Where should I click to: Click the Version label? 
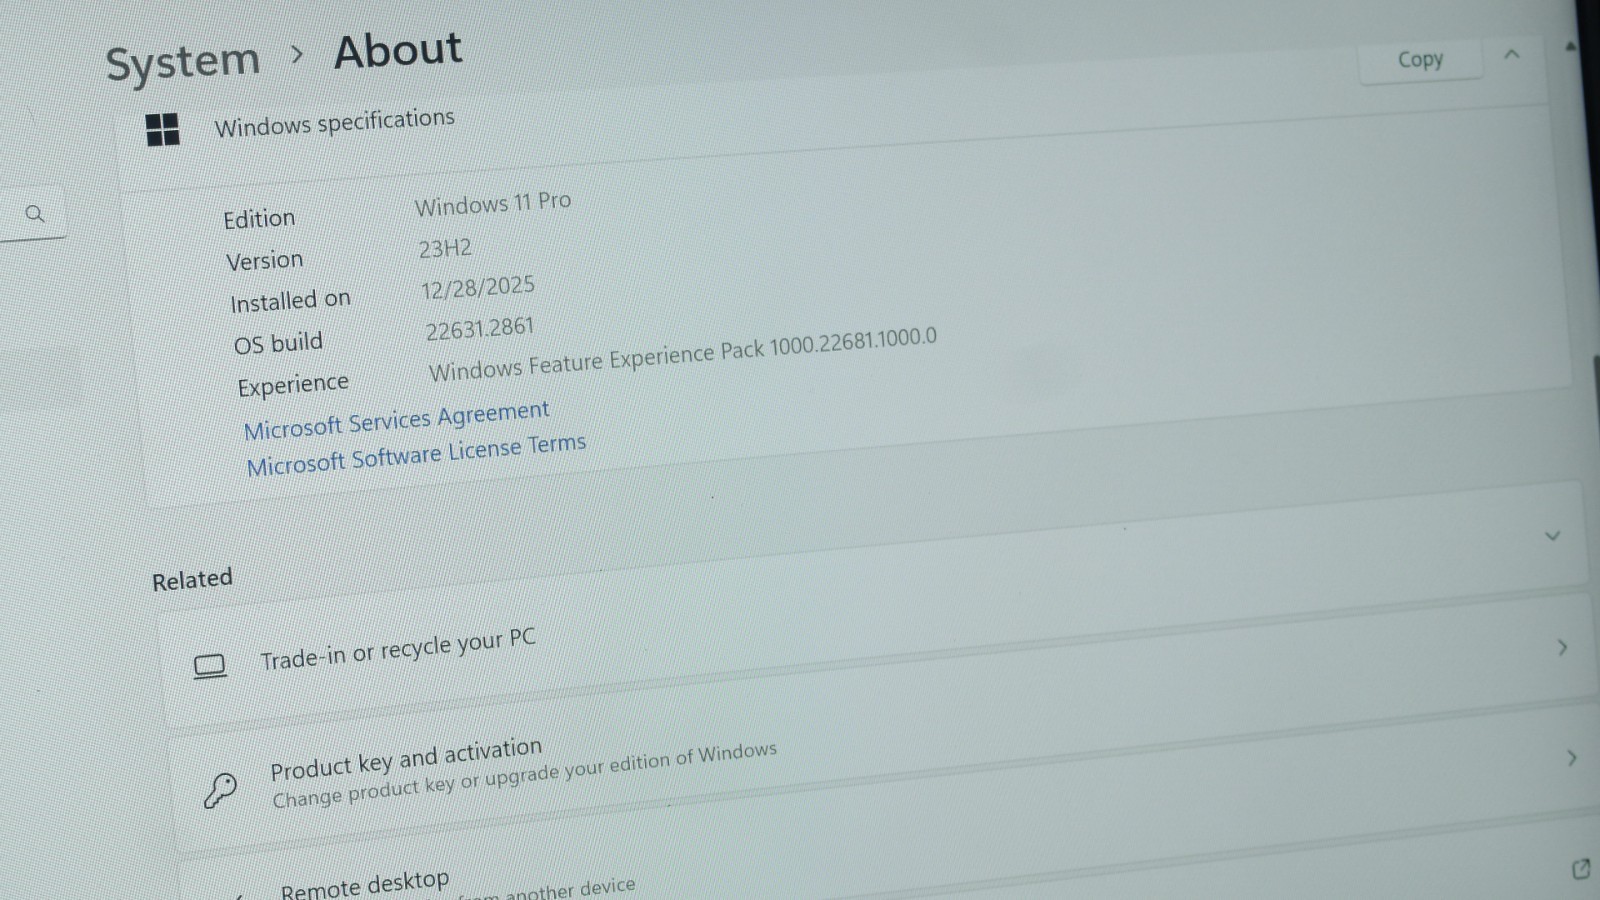tap(264, 261)
